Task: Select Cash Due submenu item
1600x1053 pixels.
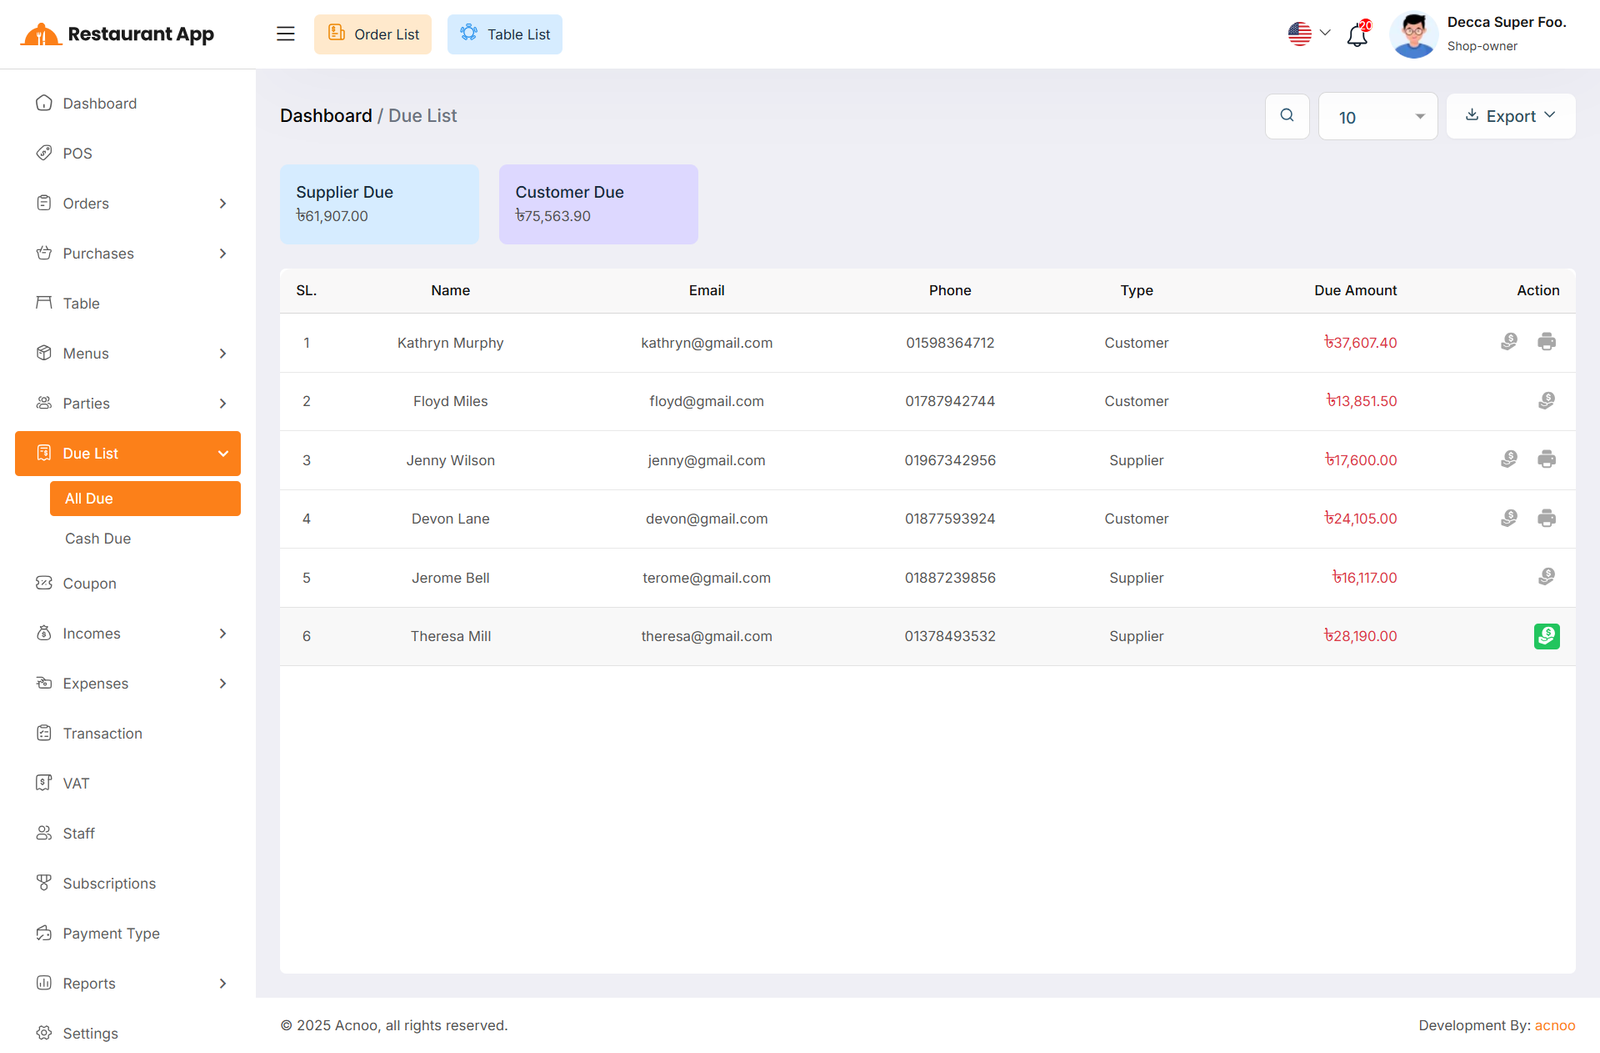Action: (98, 539)
